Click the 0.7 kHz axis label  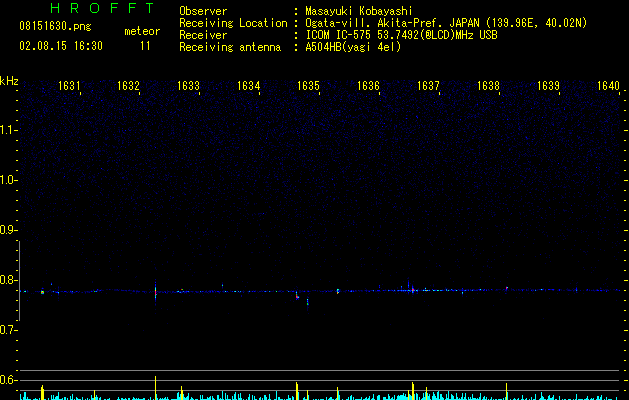pyautogui.click(x=8, y=330)
